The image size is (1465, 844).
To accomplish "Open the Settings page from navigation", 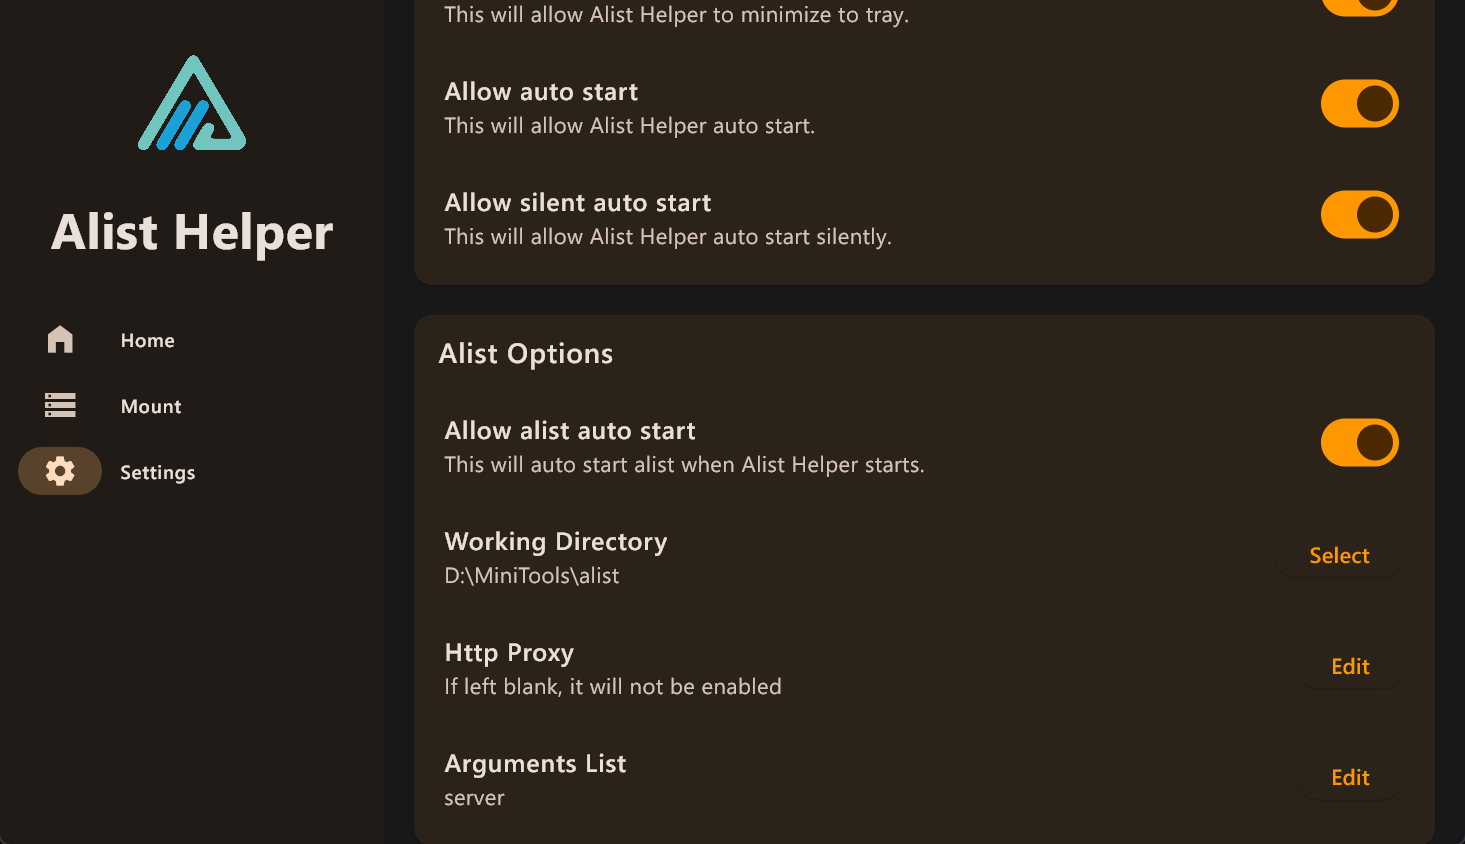I will [x=157, y=471].
